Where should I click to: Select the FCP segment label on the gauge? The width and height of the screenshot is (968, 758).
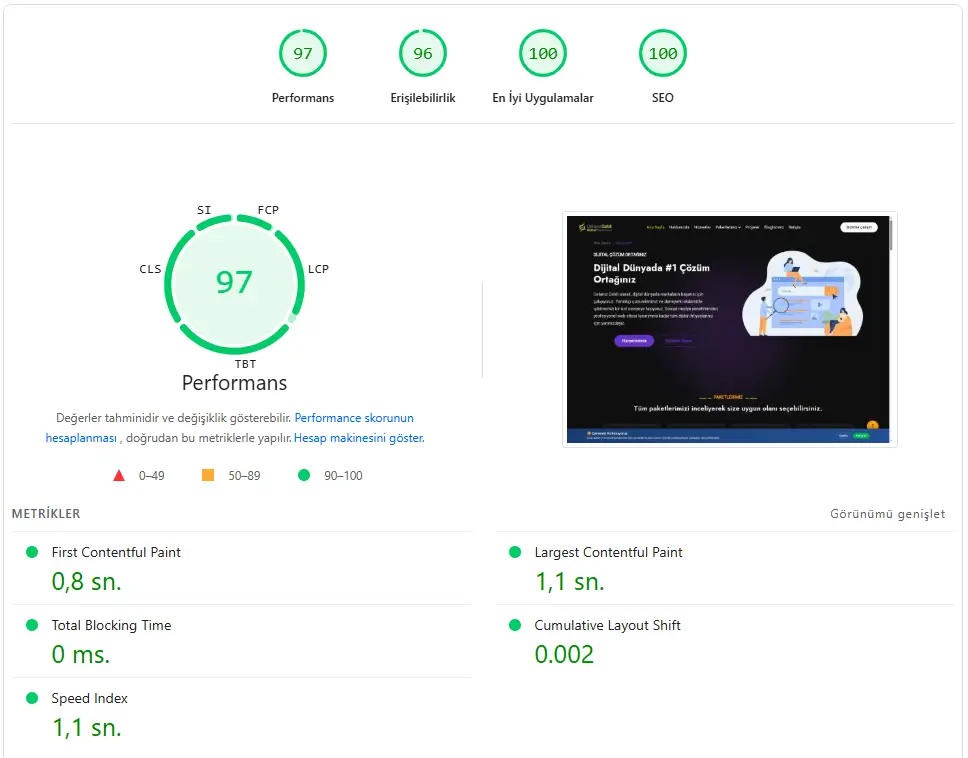tap(268, 210)
